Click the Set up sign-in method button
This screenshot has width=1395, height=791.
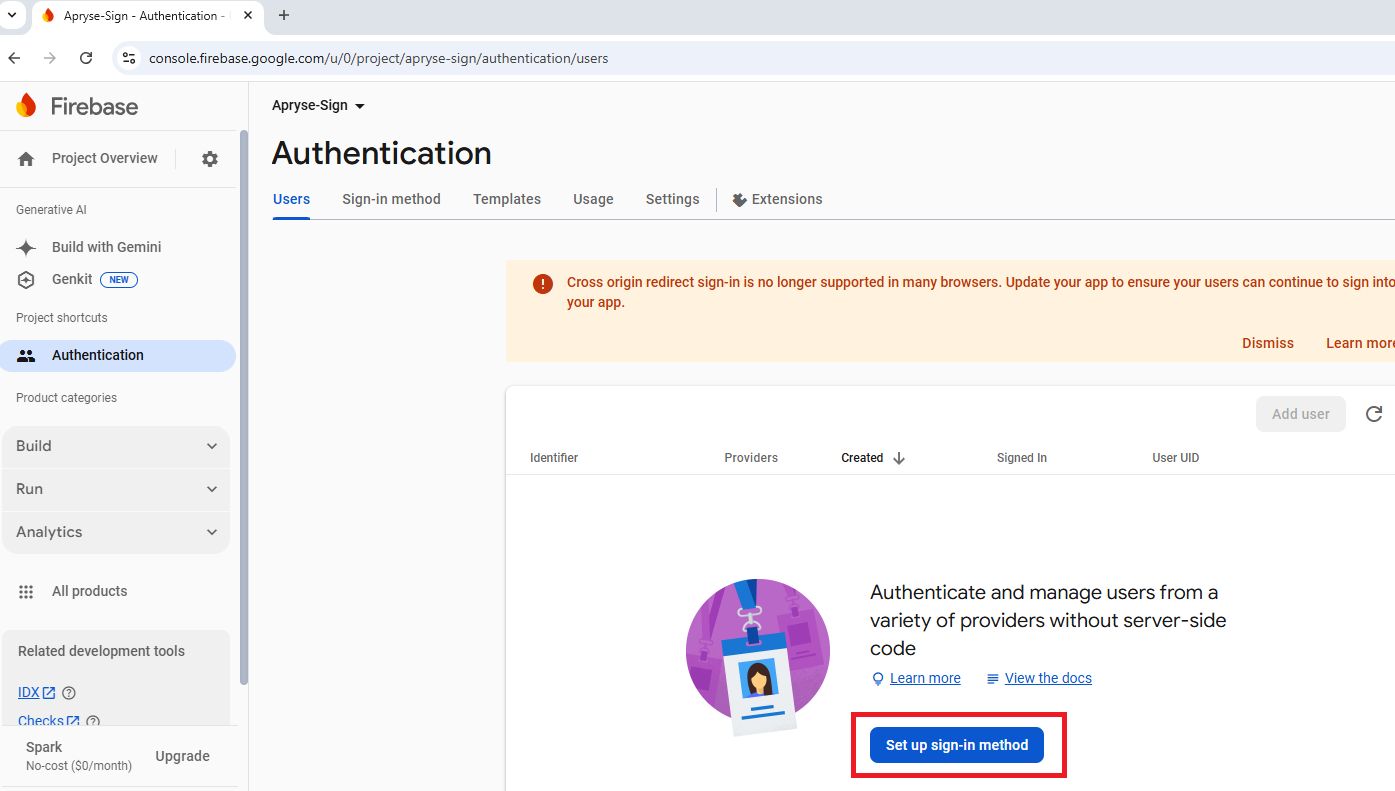(x=957, y=745)
